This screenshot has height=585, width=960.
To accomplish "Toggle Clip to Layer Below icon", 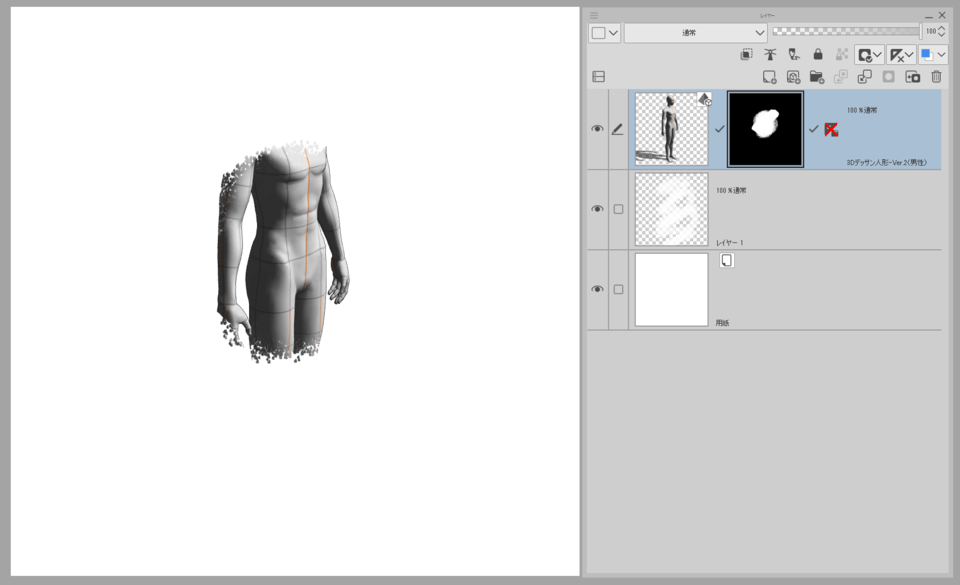I will (746, 54).
